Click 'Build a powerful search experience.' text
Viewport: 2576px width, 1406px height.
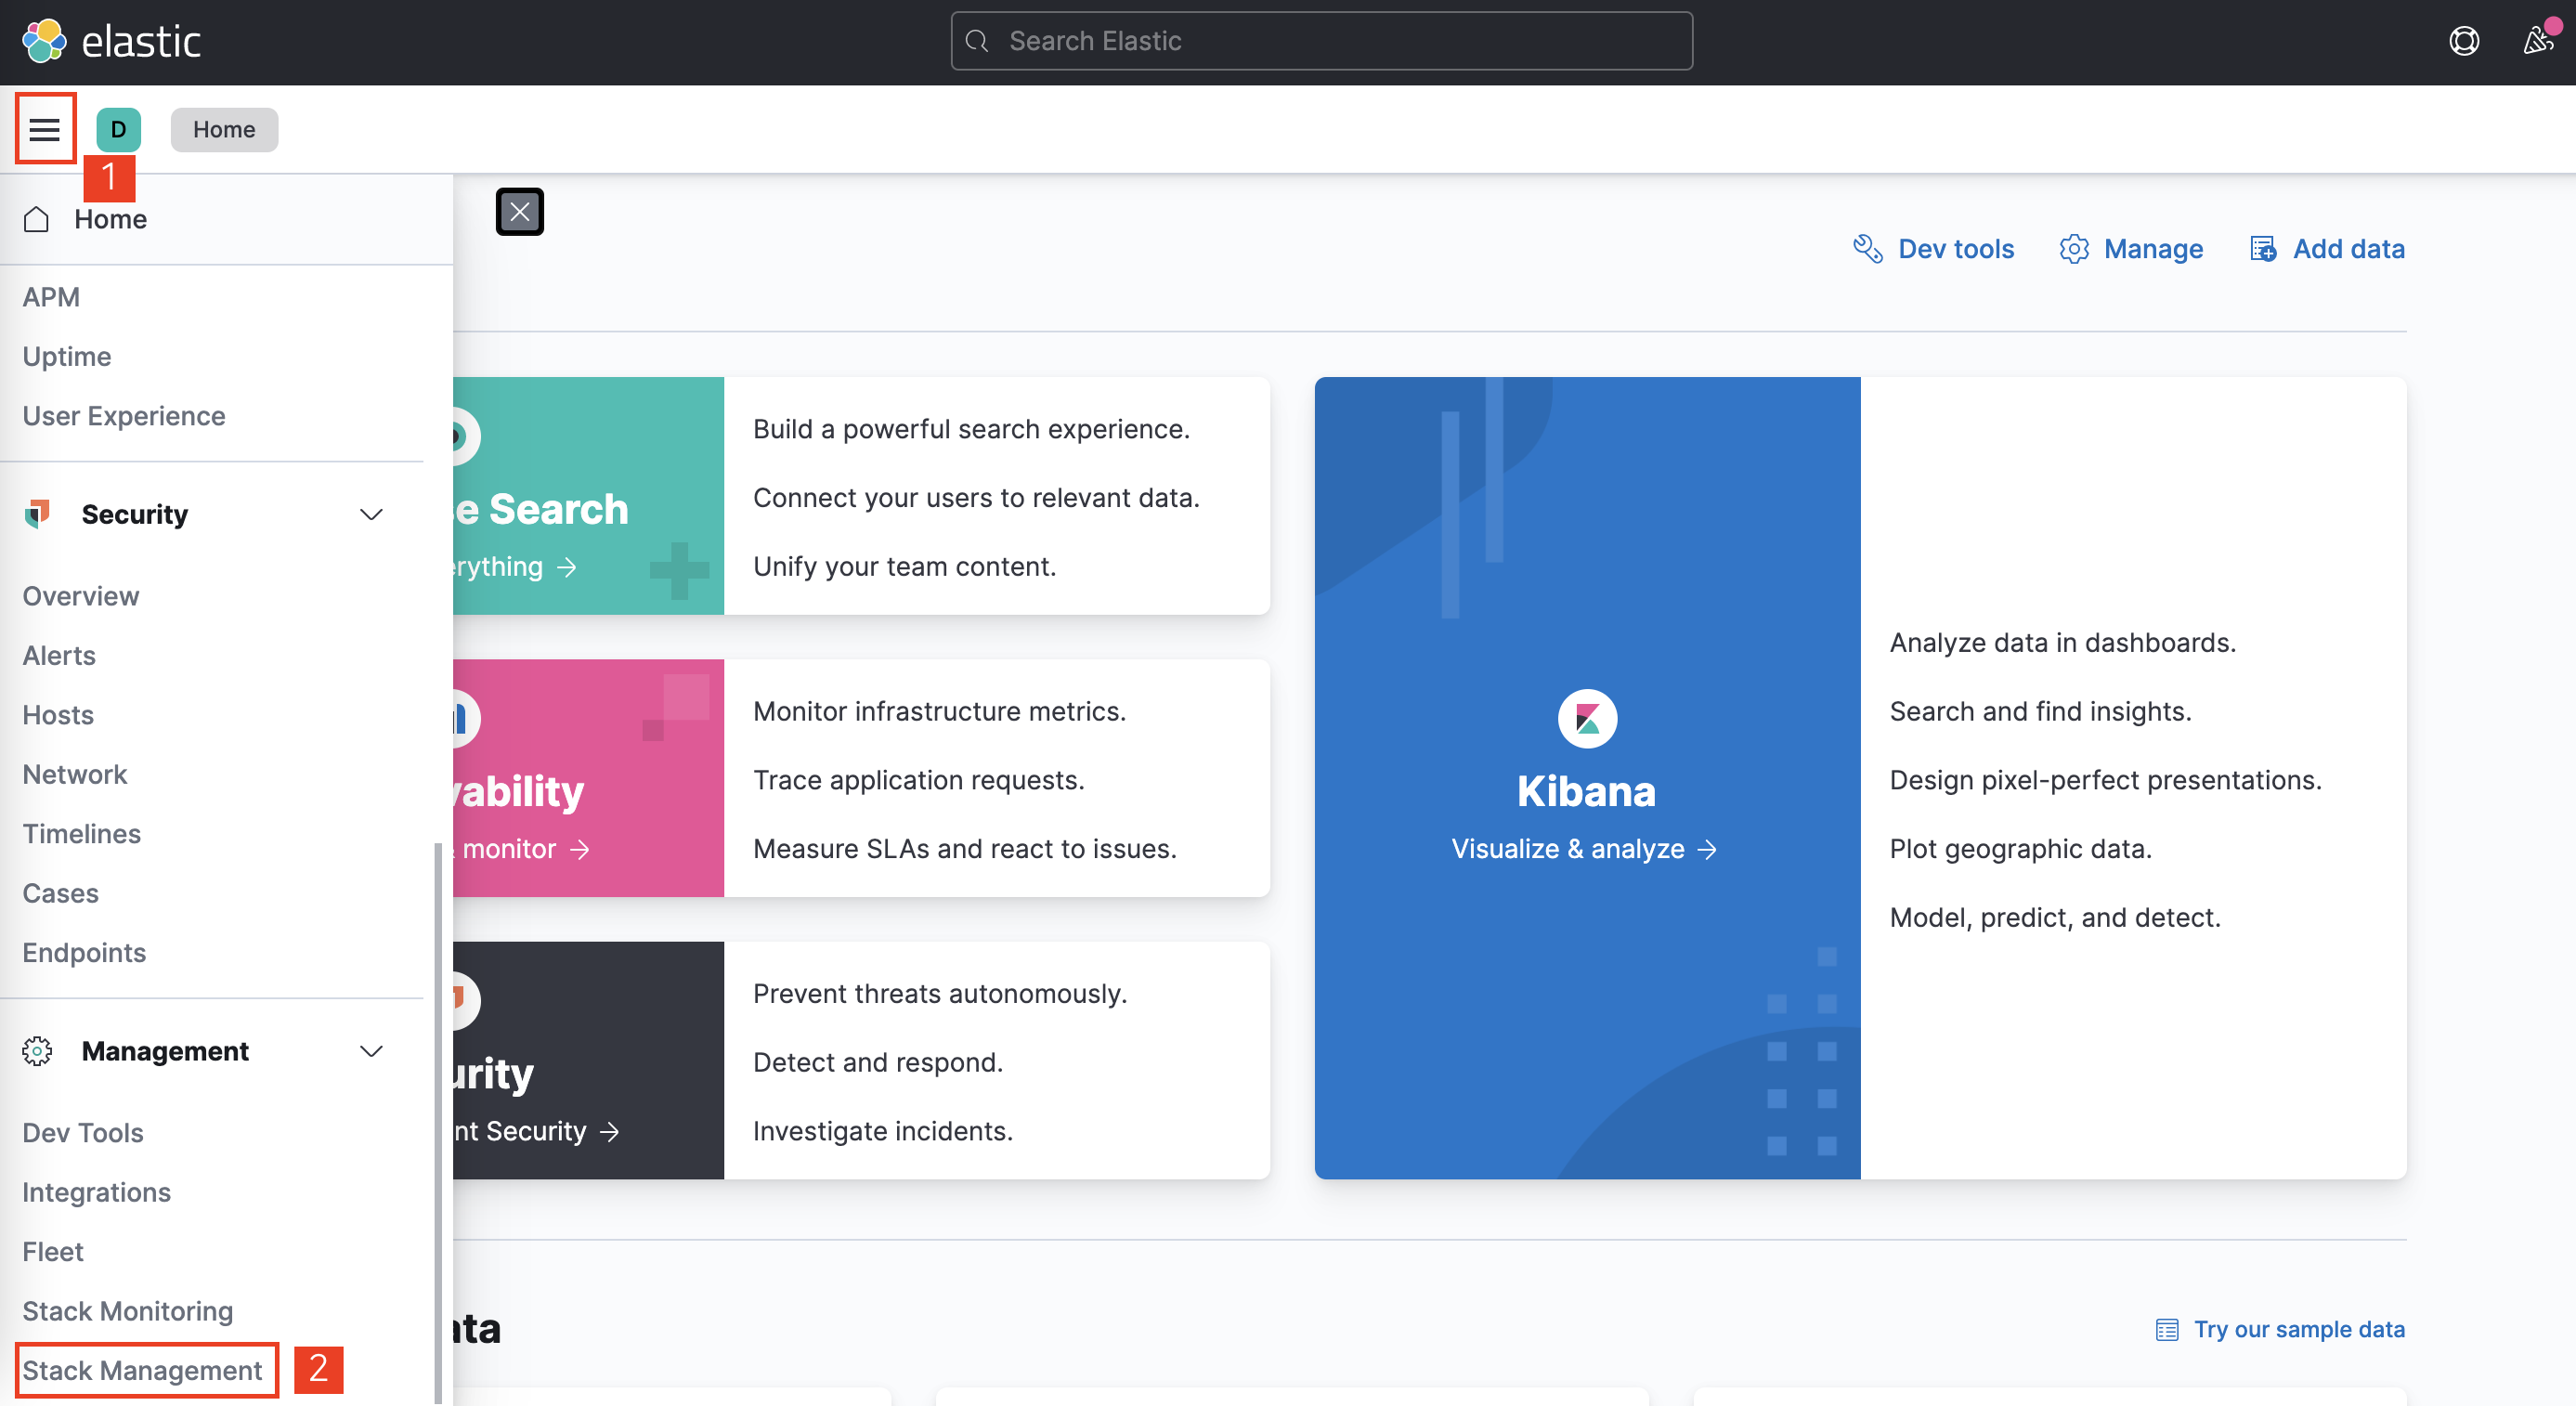coord(971,428)
